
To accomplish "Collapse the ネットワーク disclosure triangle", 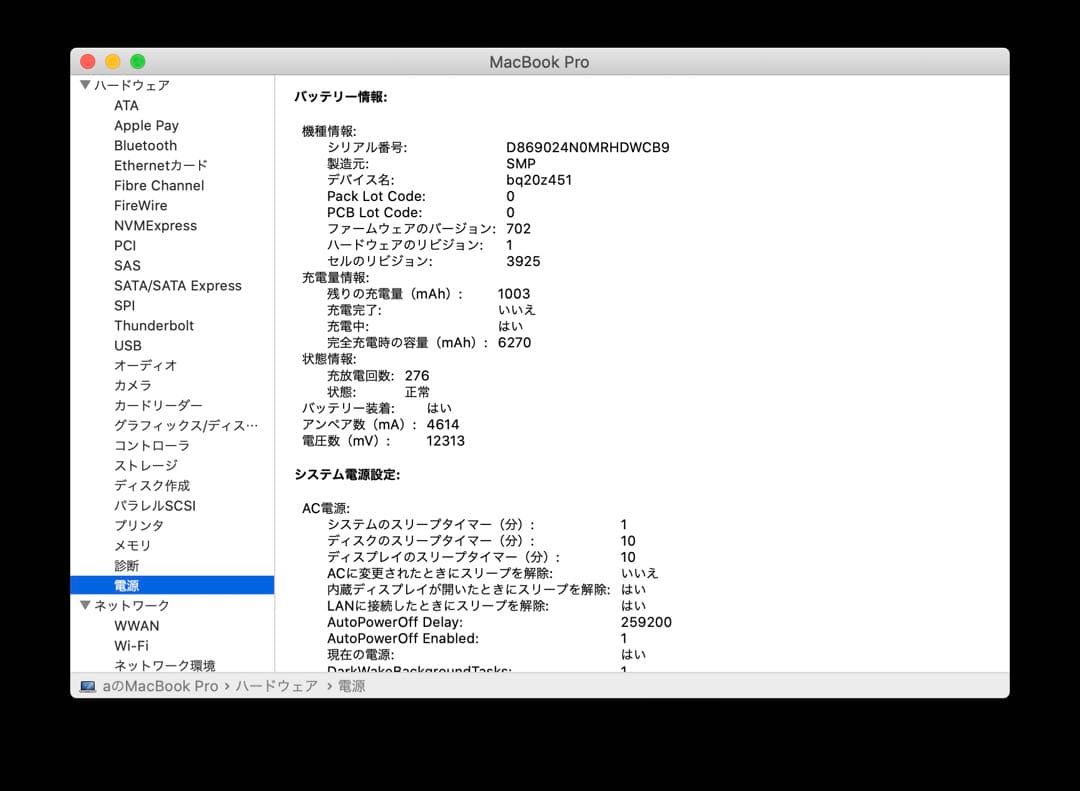I will point(85,605).
